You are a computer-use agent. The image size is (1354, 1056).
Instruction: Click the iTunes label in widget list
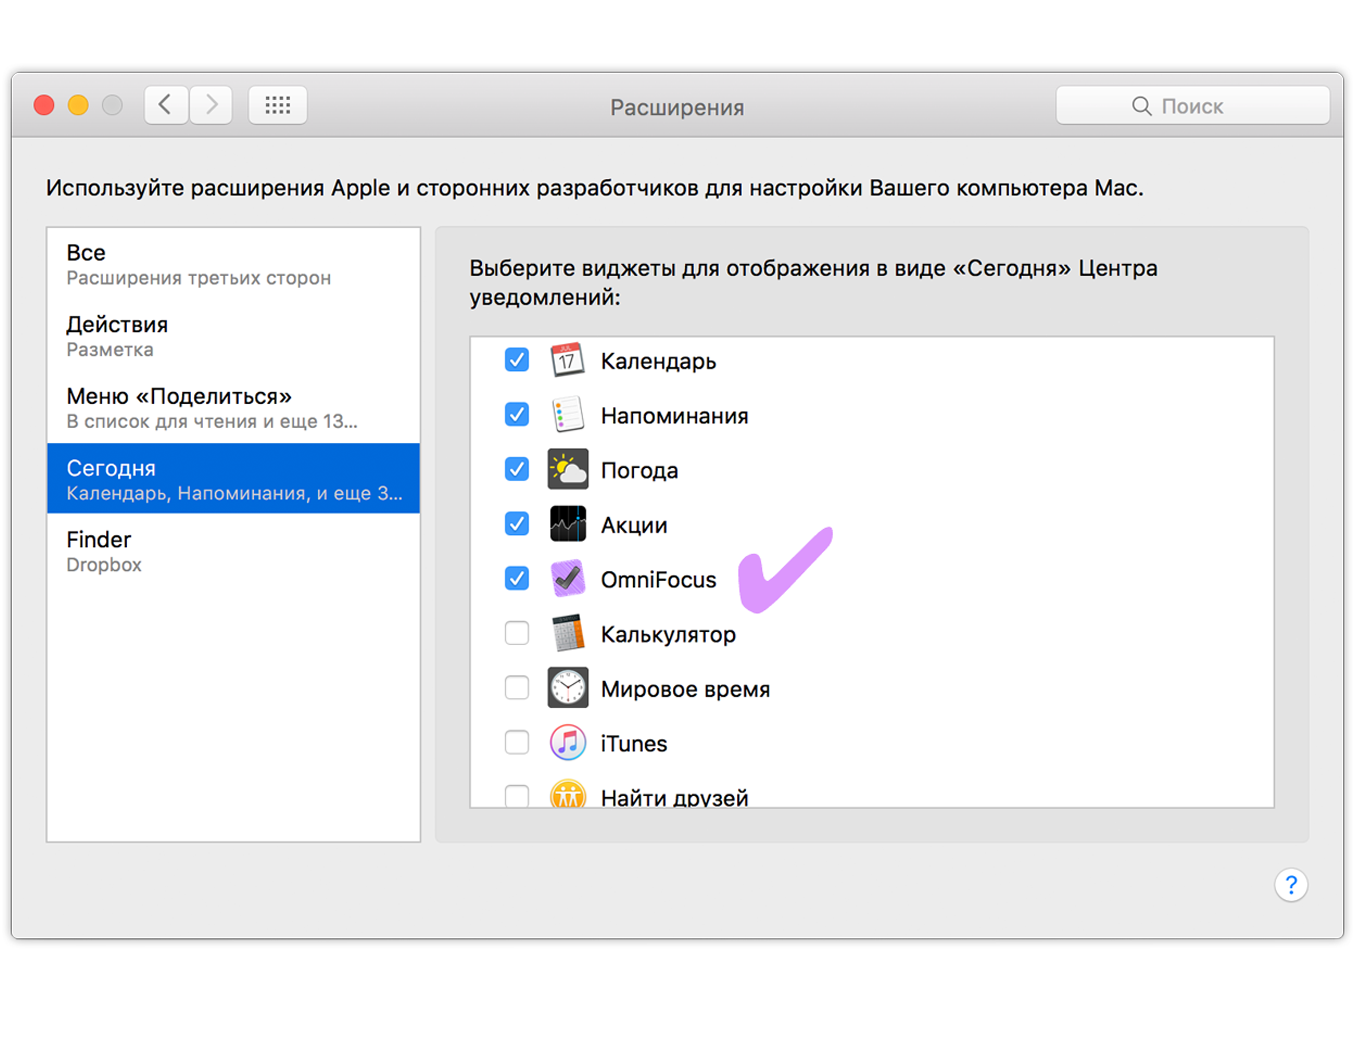[633, 744]
